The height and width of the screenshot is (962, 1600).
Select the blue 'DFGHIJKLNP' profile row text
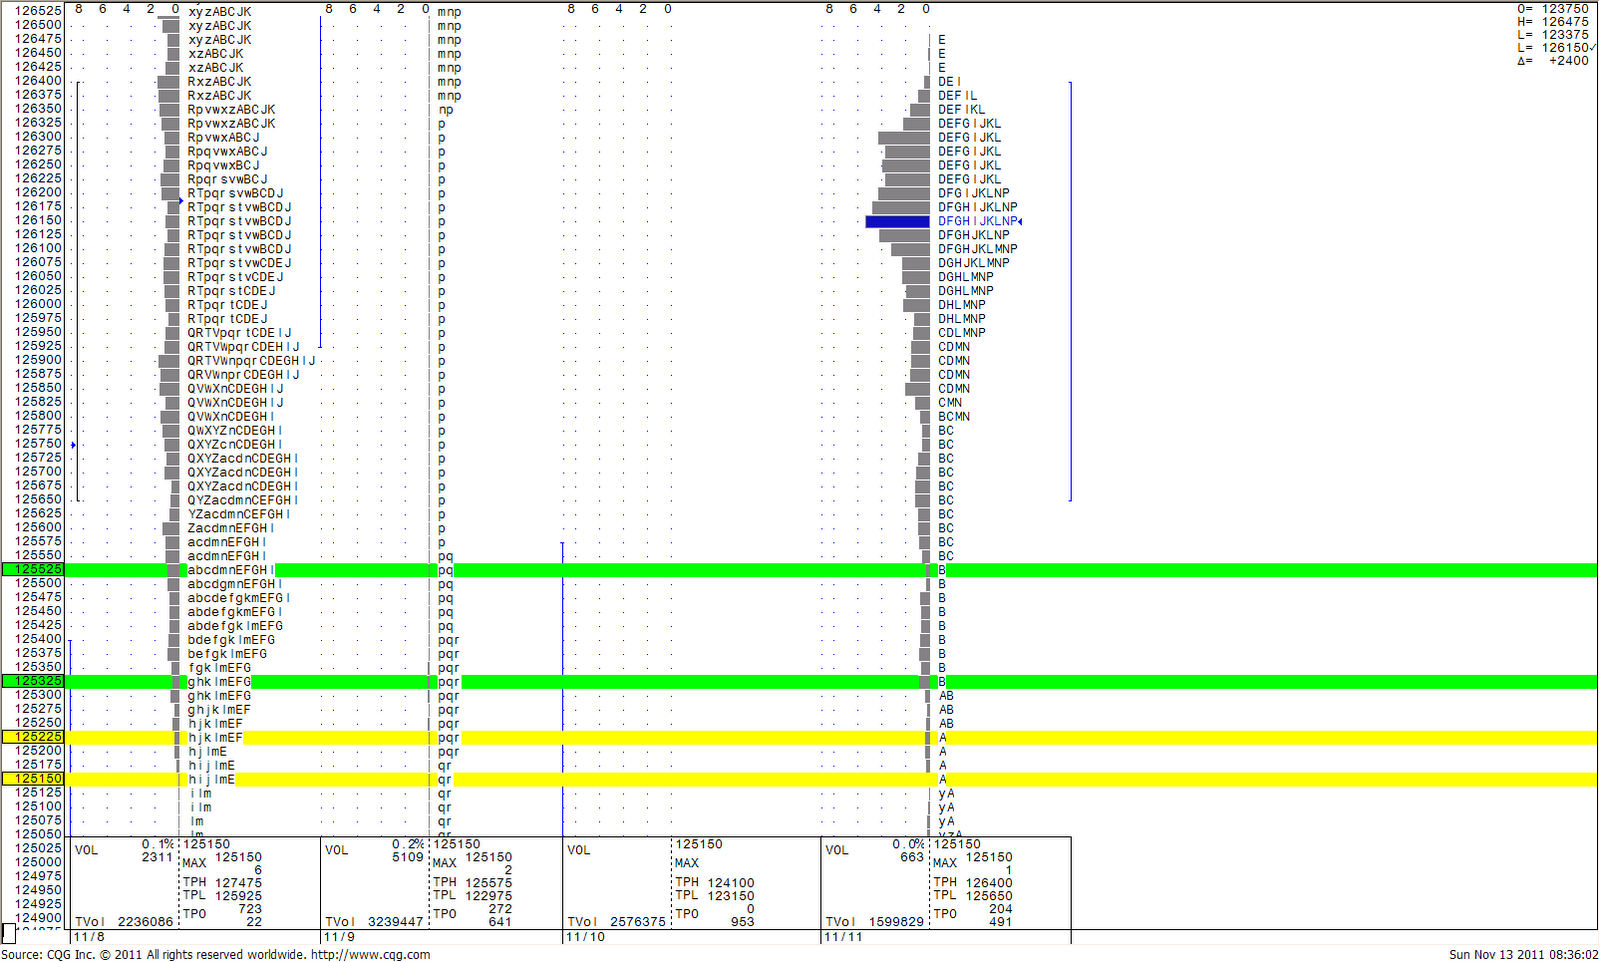click(977, 221)
